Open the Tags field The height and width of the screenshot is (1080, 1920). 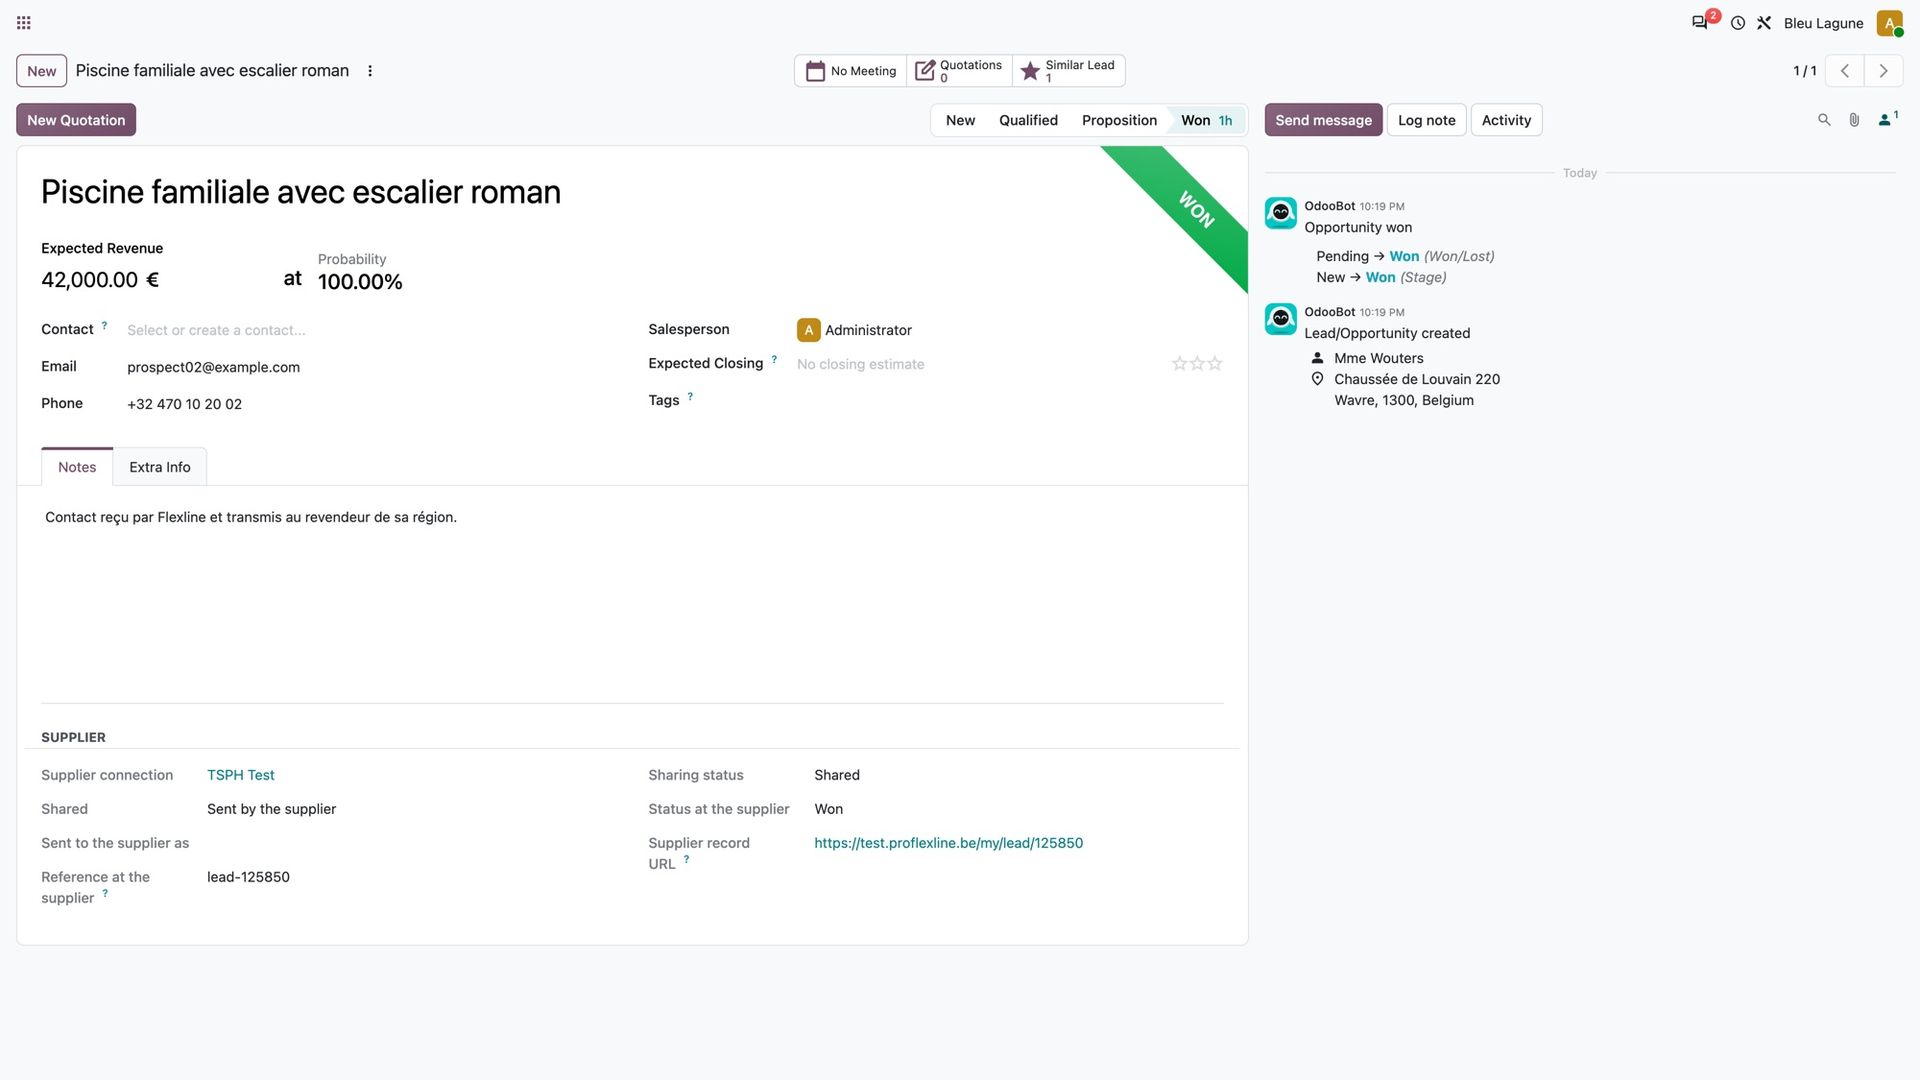point(1010,400)
